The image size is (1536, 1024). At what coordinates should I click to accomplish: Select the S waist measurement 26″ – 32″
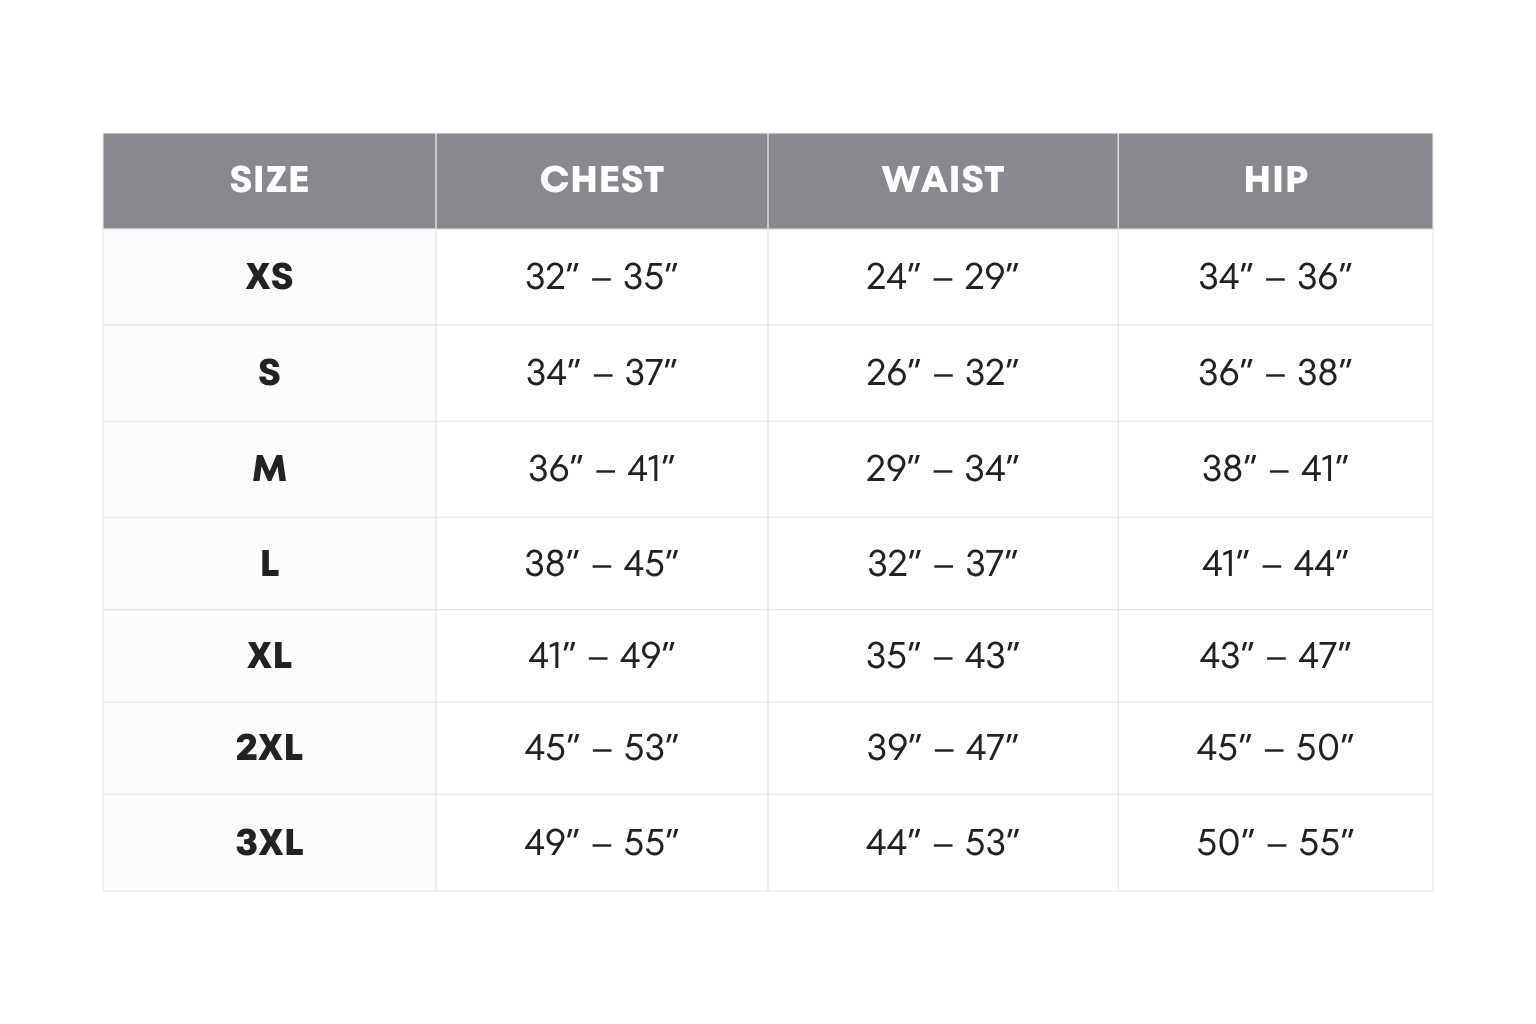tap(942, 373)
